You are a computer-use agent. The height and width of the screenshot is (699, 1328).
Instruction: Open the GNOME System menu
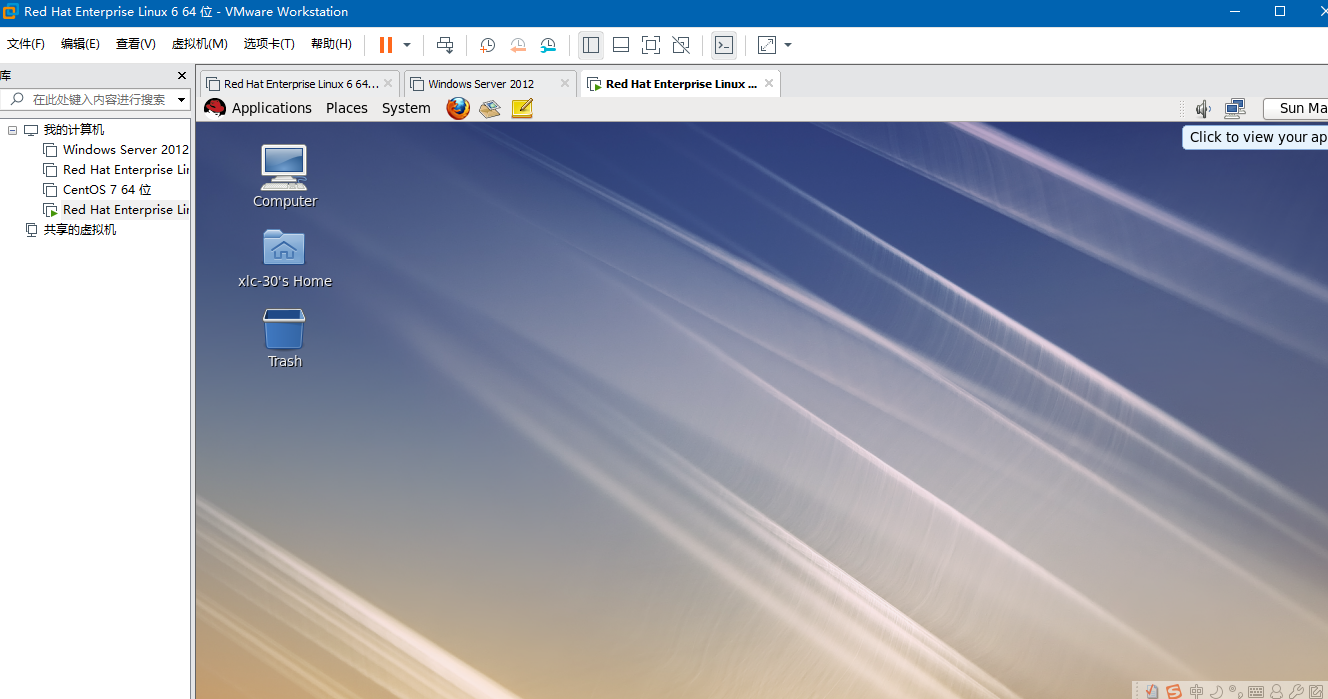pos(406,108)
